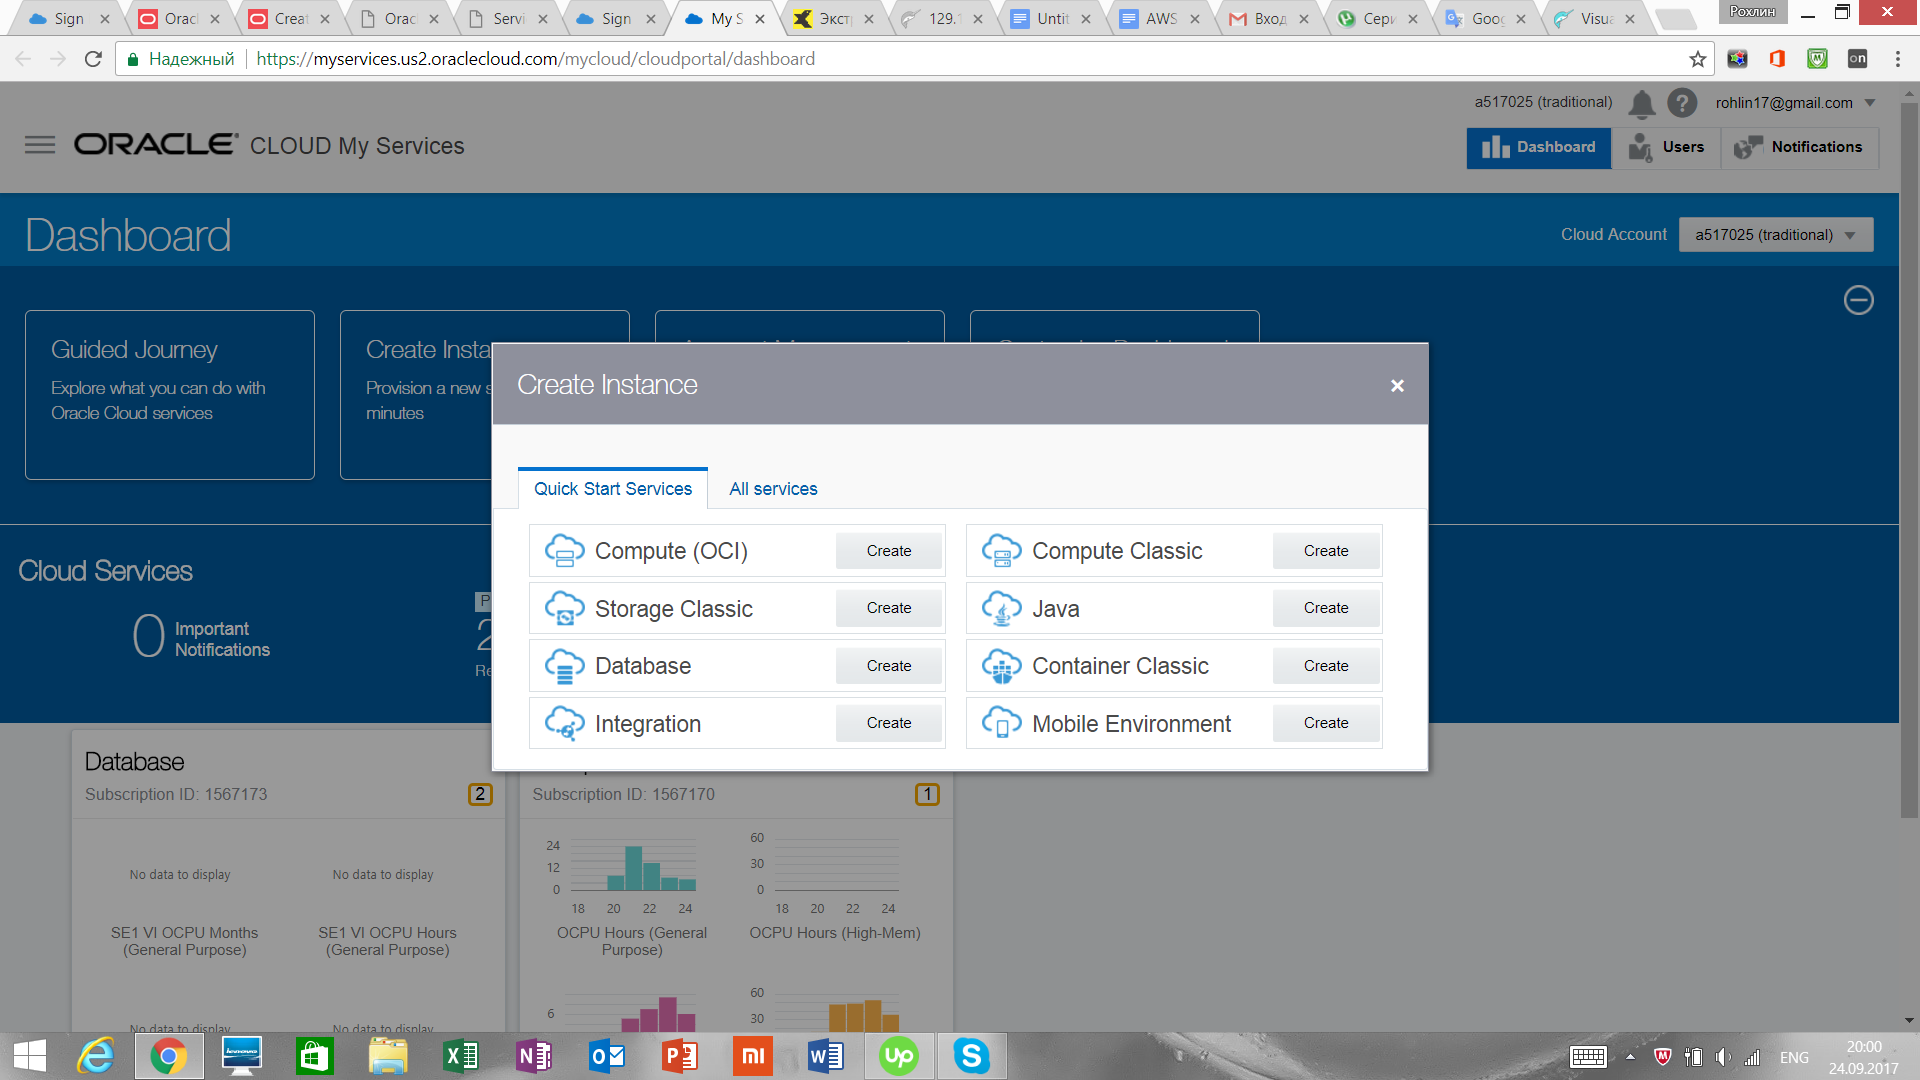Open the rohlin17@gmail.com user menu
This screenshot has width=1920, height=1080.
[1794, 103]
